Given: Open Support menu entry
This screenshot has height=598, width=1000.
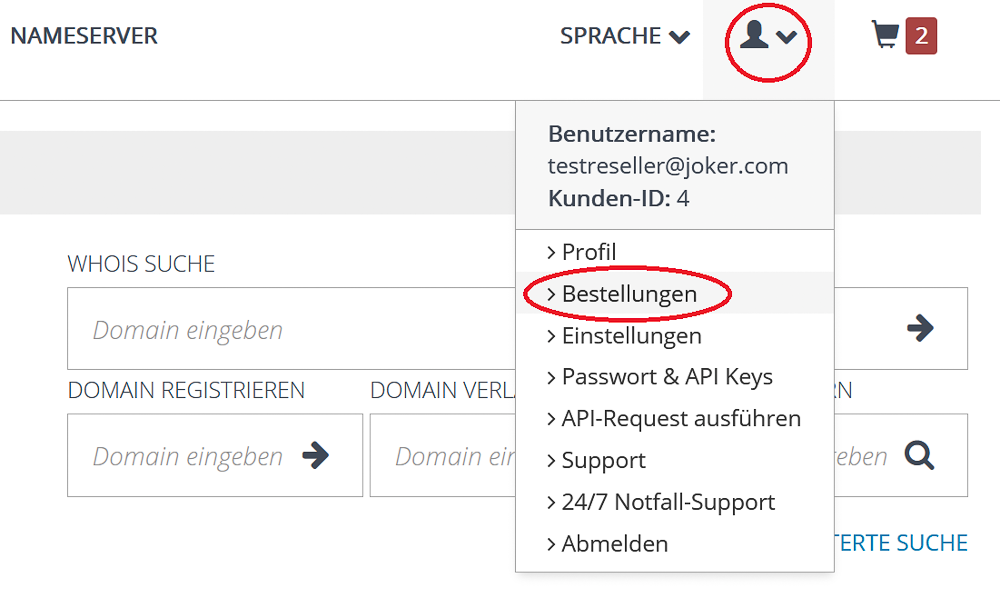Looking at the screenshot, I should (675, 460).
